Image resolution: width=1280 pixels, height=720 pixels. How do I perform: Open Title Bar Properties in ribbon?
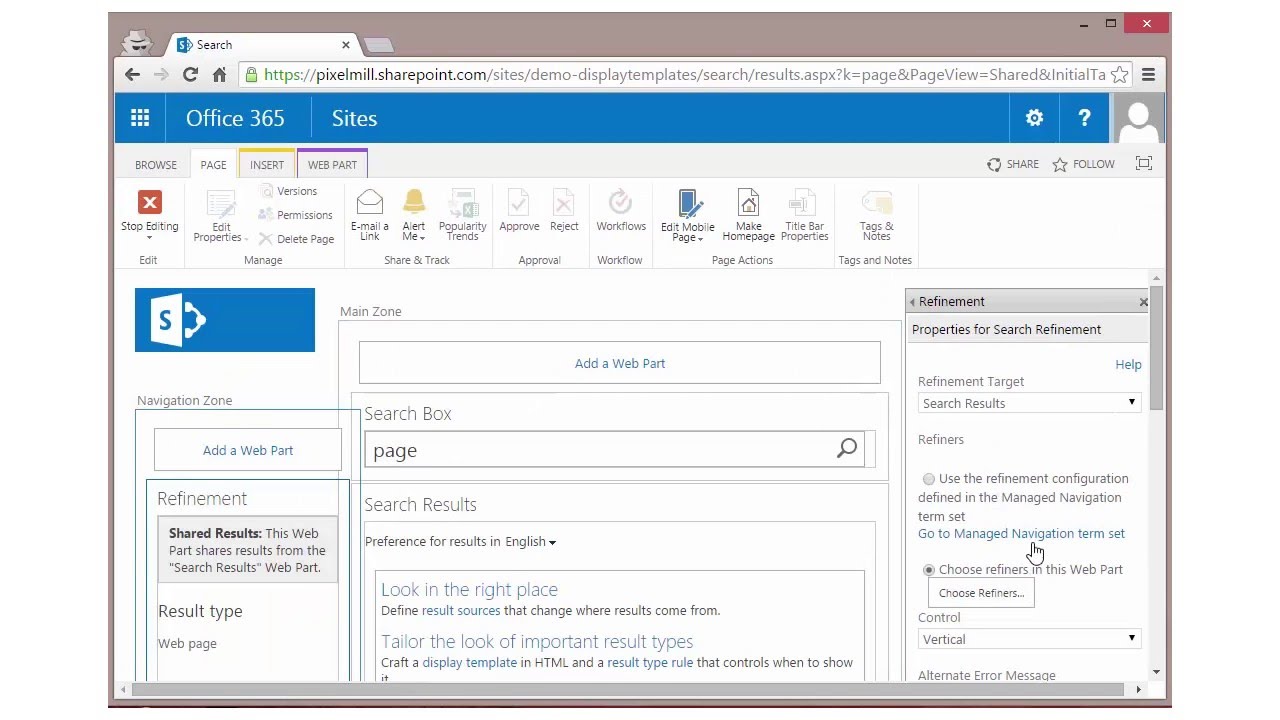pos(804,215)
